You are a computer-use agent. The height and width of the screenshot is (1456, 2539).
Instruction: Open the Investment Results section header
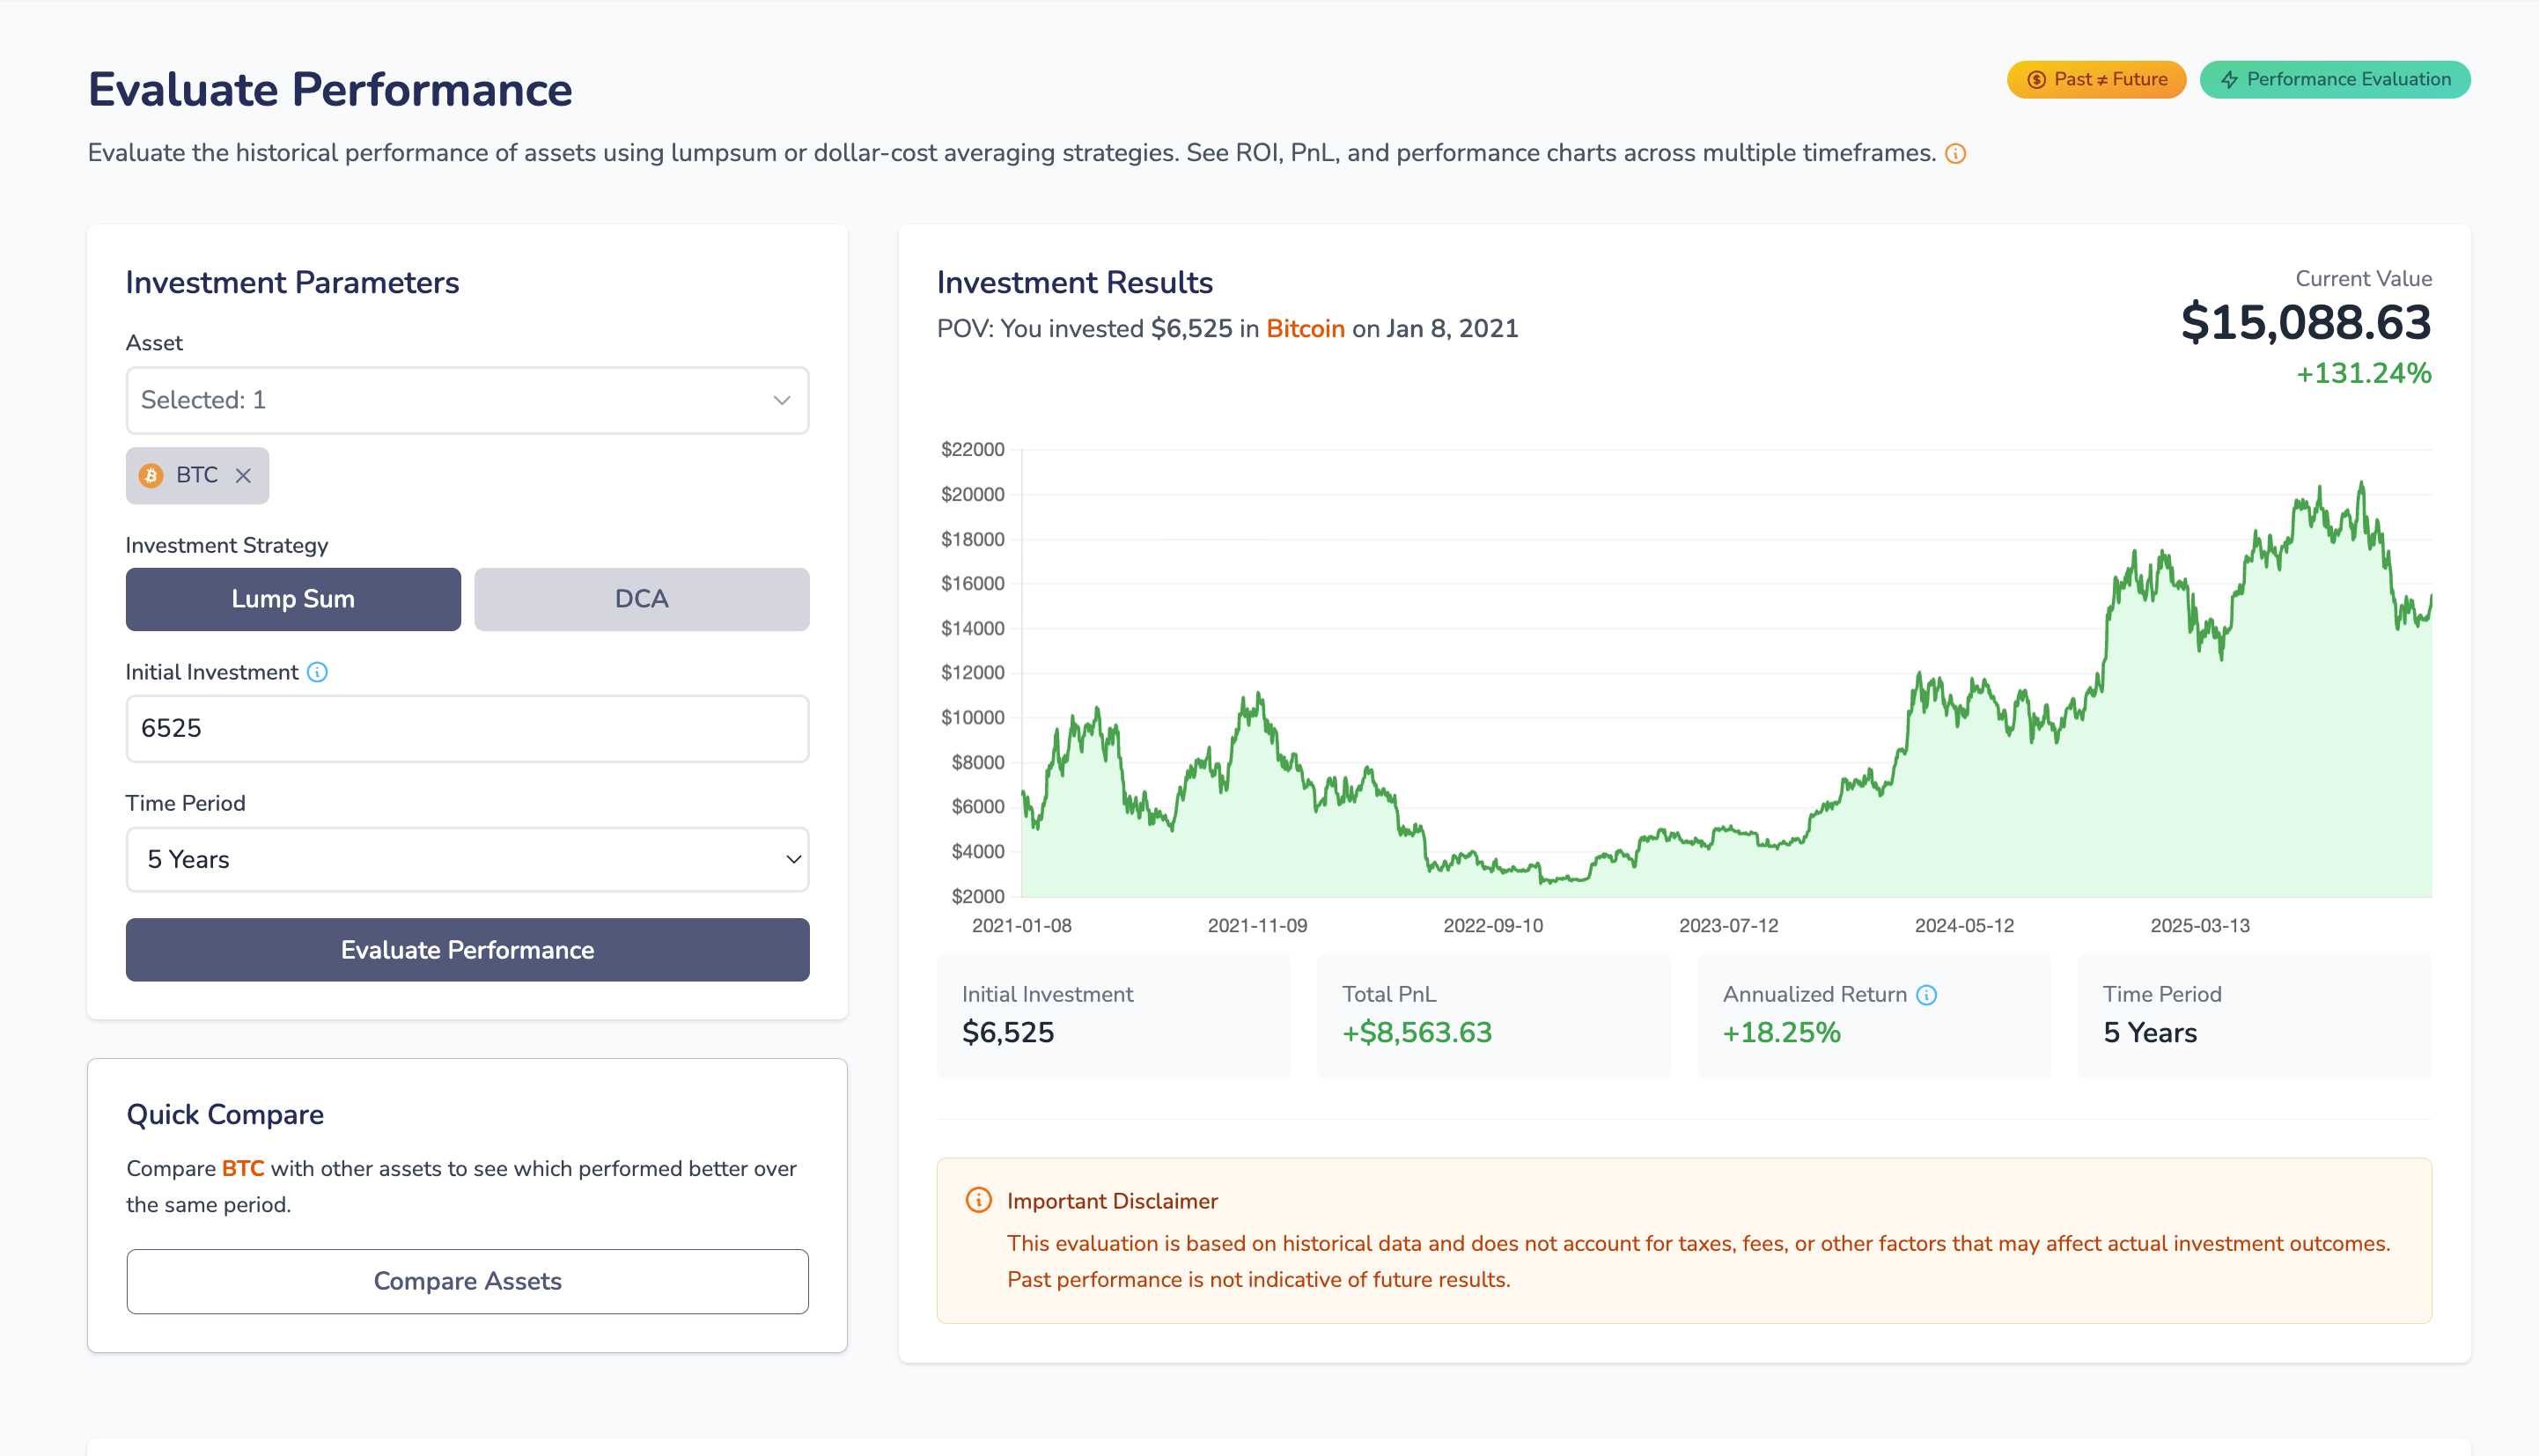click(1074, 282)
